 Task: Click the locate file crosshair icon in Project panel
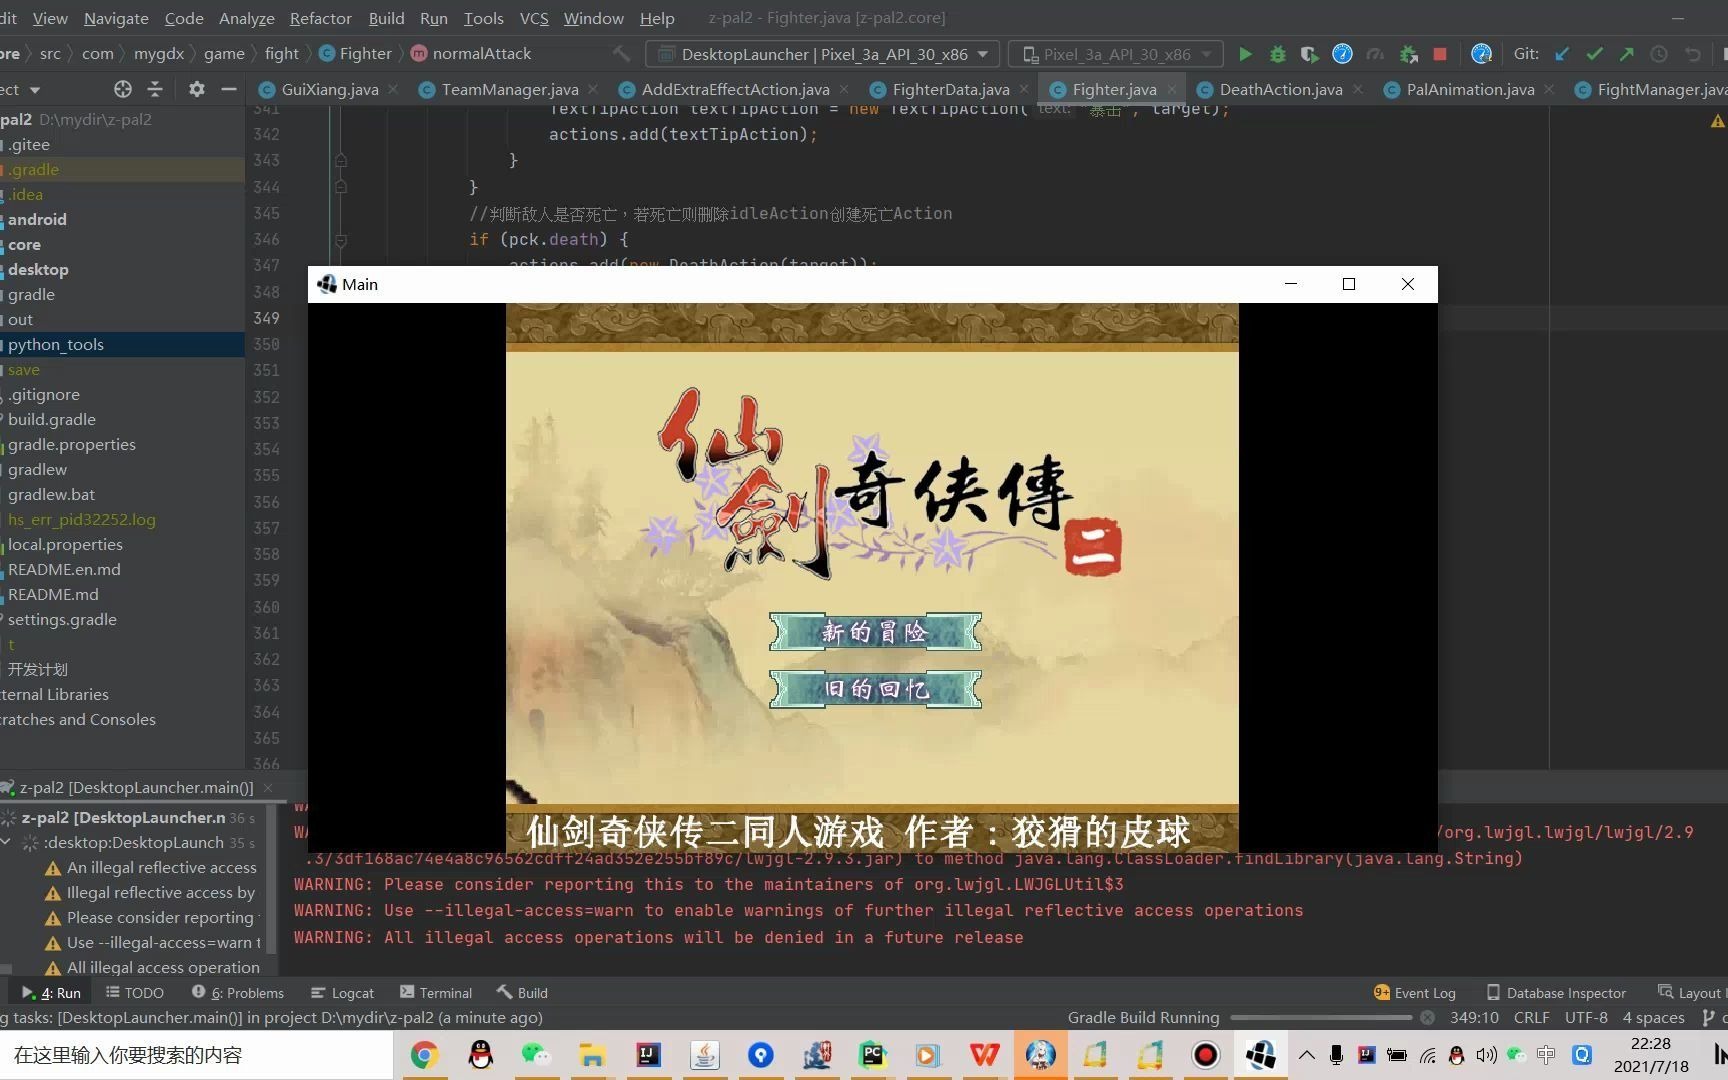pyautogui.click(x=122, y=89)
